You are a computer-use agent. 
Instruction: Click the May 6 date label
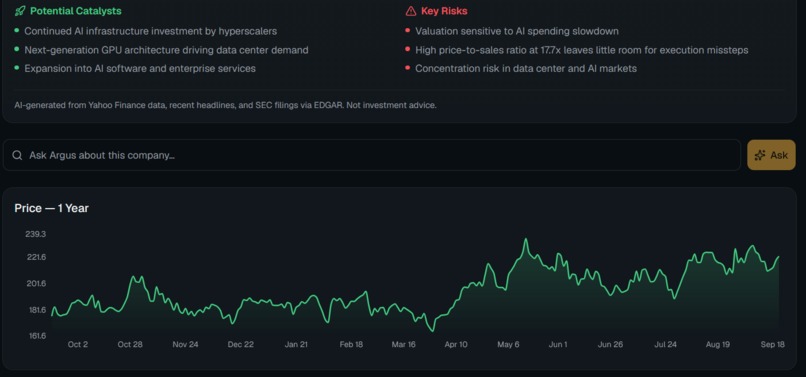[x=508, y=345]
